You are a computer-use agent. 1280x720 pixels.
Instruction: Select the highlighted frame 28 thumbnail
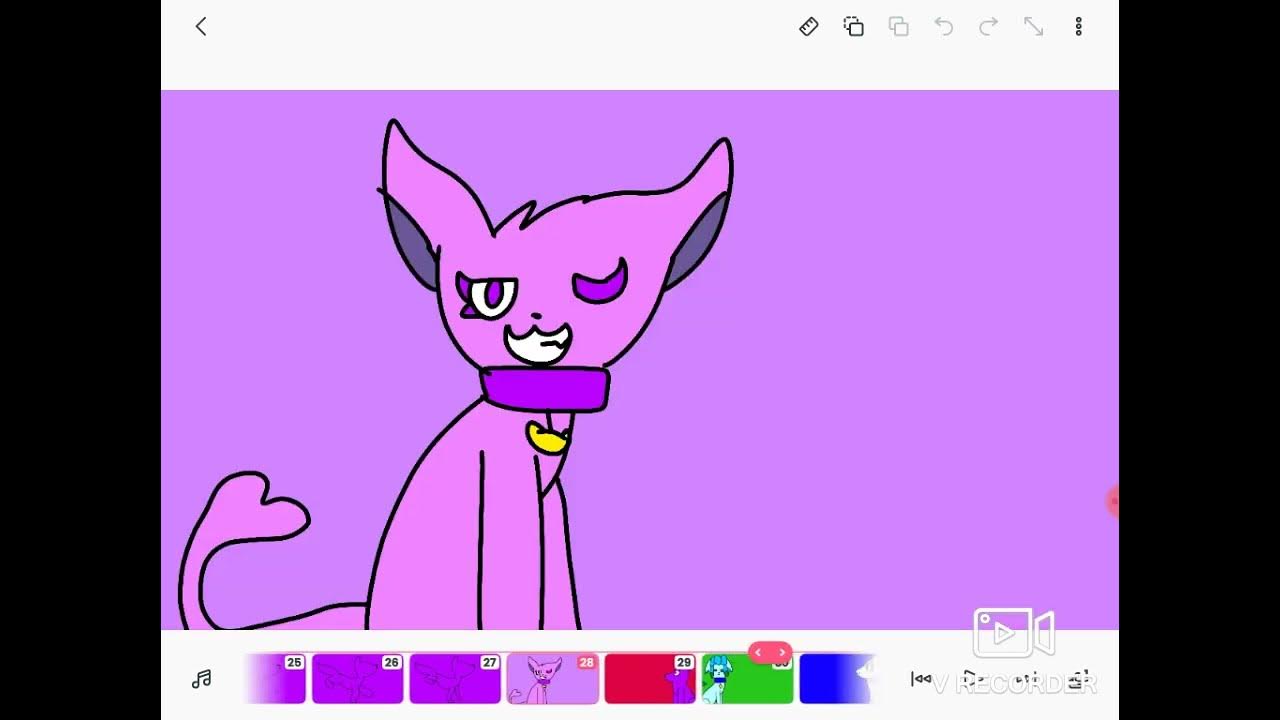click(552, 679)
